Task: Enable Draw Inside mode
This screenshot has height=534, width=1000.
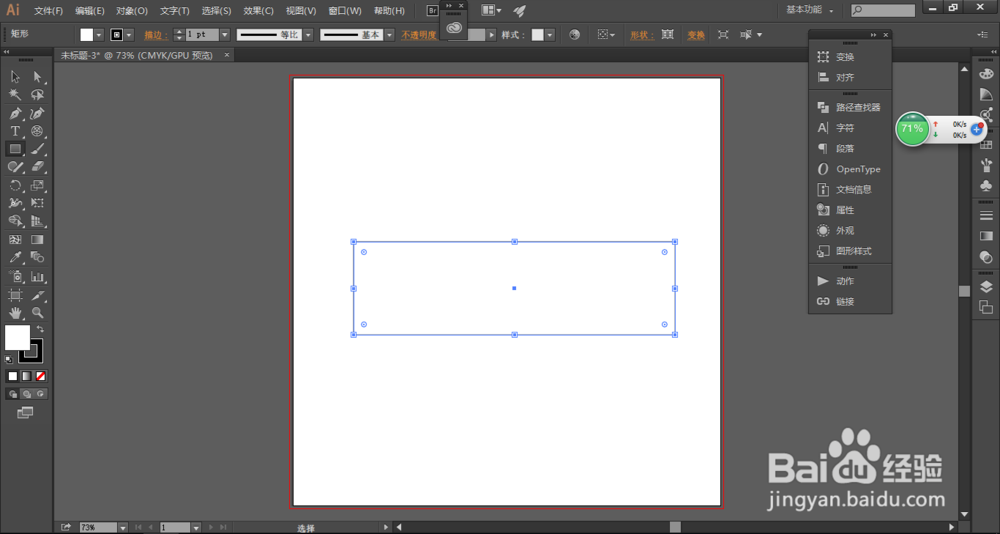Action: pyautogui.click(x=40, y=394)
